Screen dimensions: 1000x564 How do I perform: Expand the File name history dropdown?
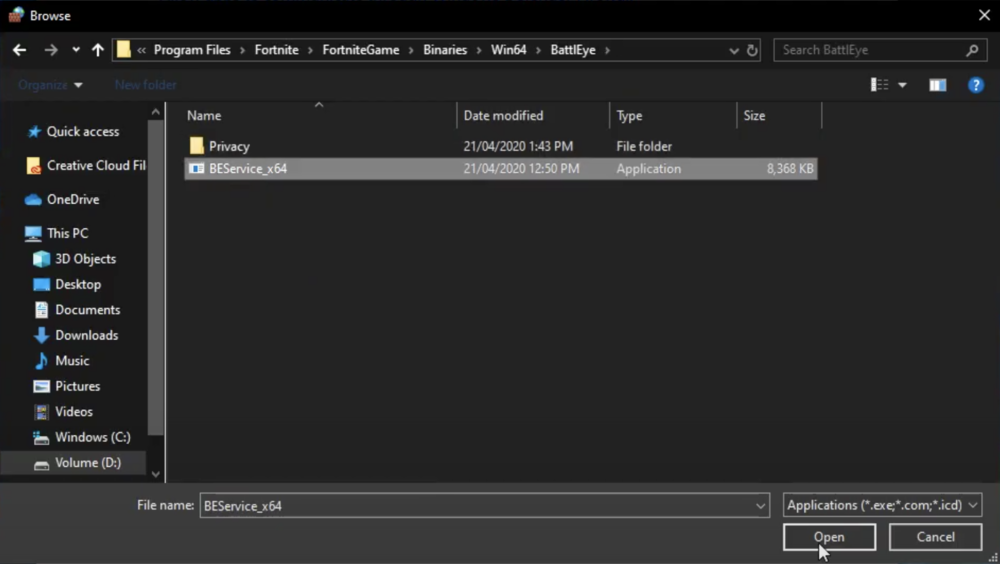(x=761, y=506)
